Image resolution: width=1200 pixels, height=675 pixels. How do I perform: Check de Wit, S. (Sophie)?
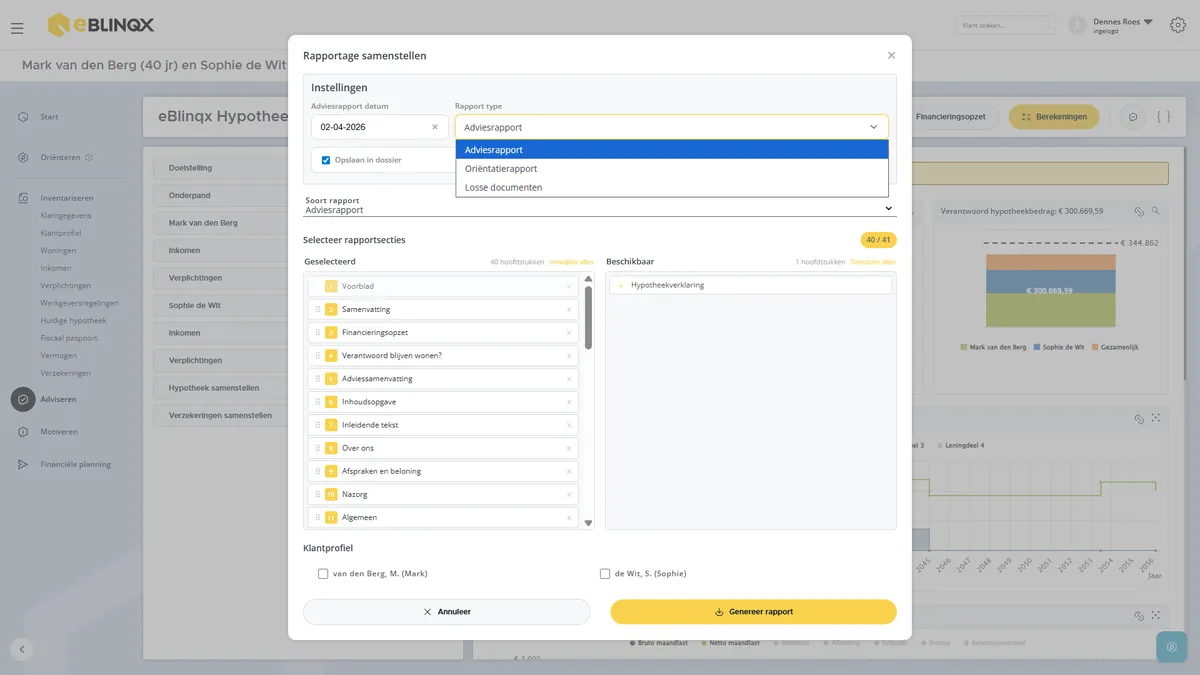click(605, 574)
